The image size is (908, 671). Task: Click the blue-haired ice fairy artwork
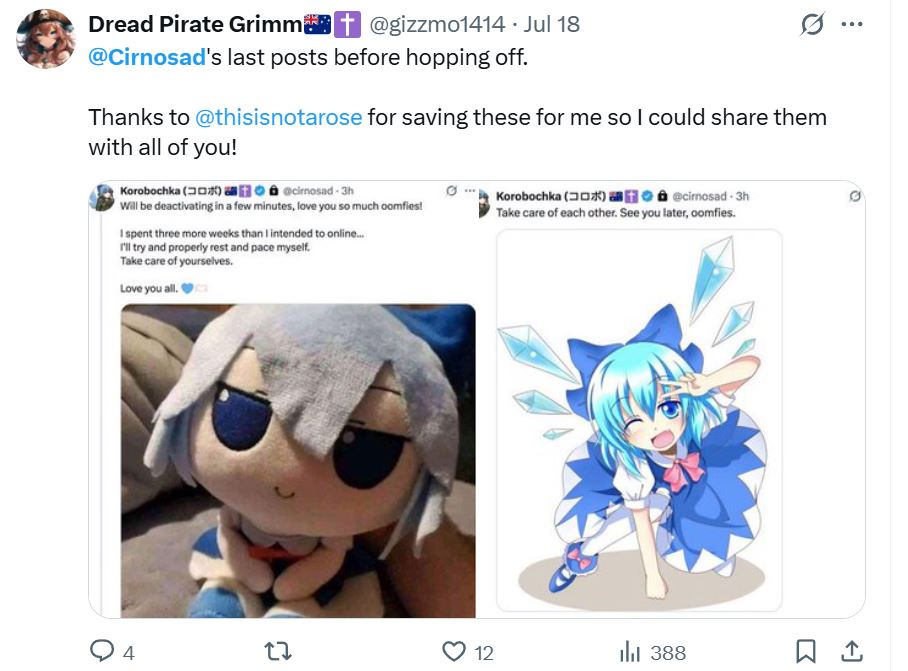point(639,420)
